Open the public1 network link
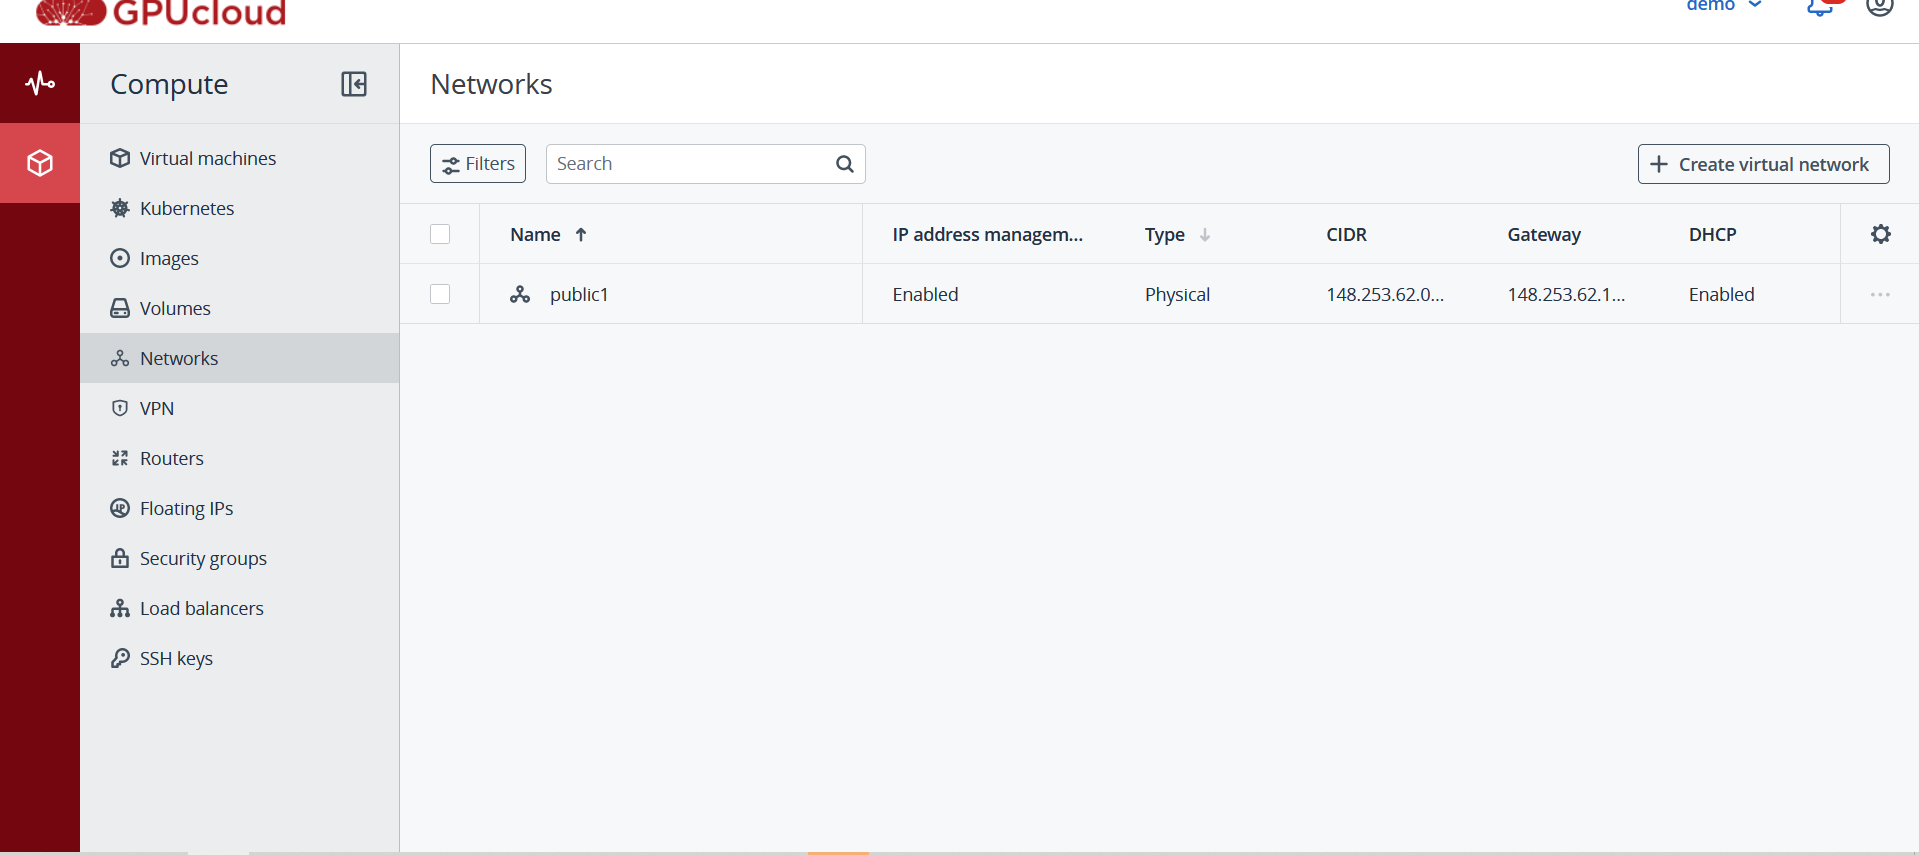1919x855 pixels. point(579,294)
